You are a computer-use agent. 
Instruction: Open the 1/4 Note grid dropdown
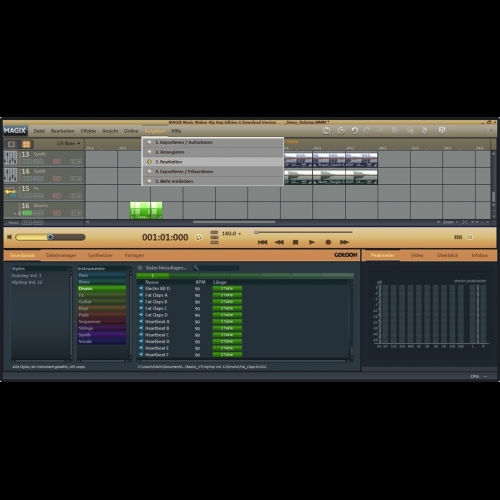click(x=68, y=143)
